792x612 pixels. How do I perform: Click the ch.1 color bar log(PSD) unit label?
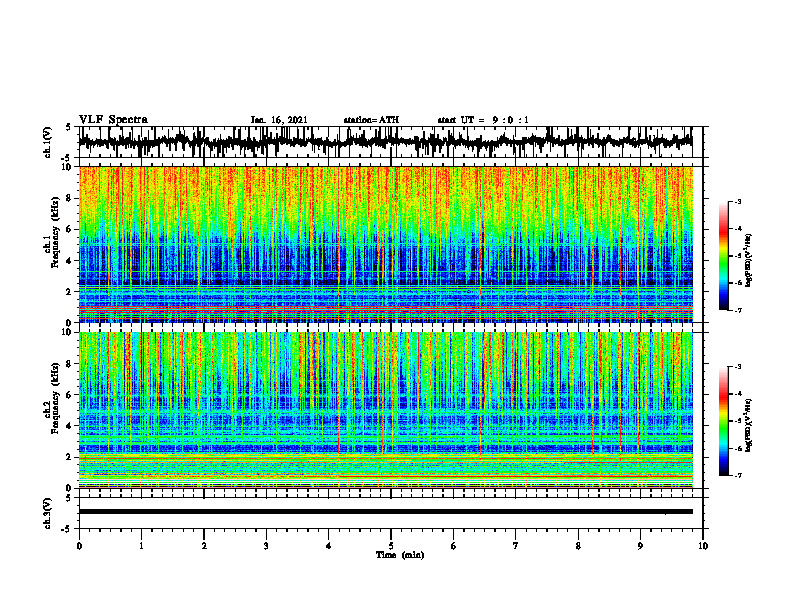[750, 261]
